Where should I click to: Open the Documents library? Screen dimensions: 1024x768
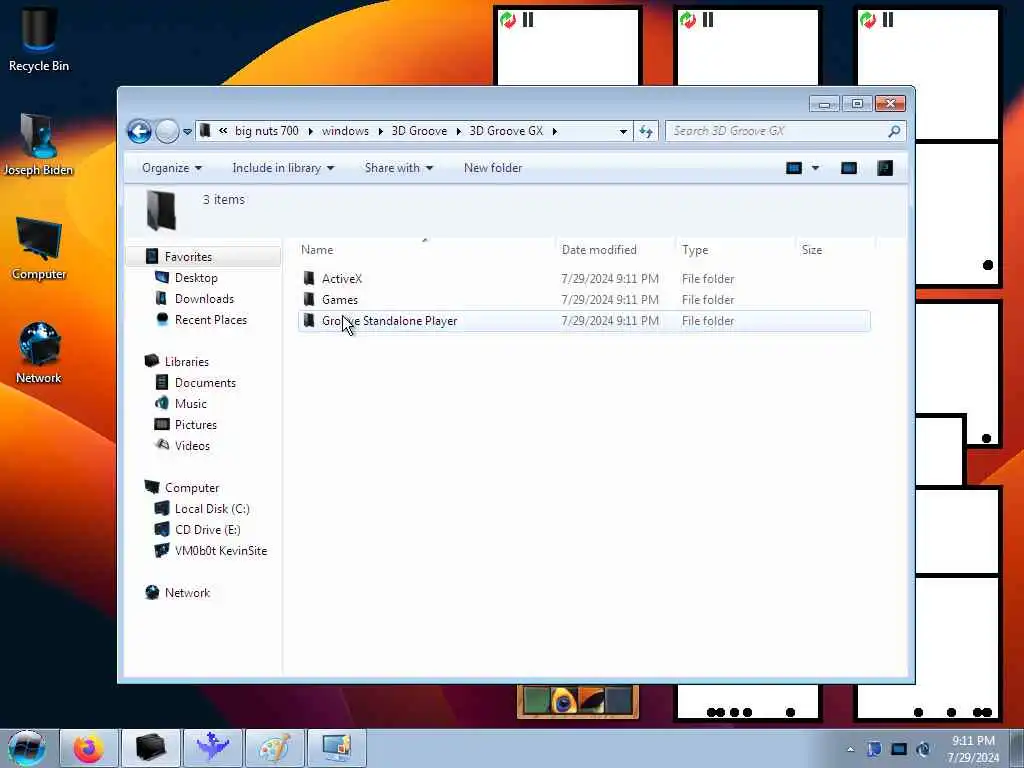(205, 383)
